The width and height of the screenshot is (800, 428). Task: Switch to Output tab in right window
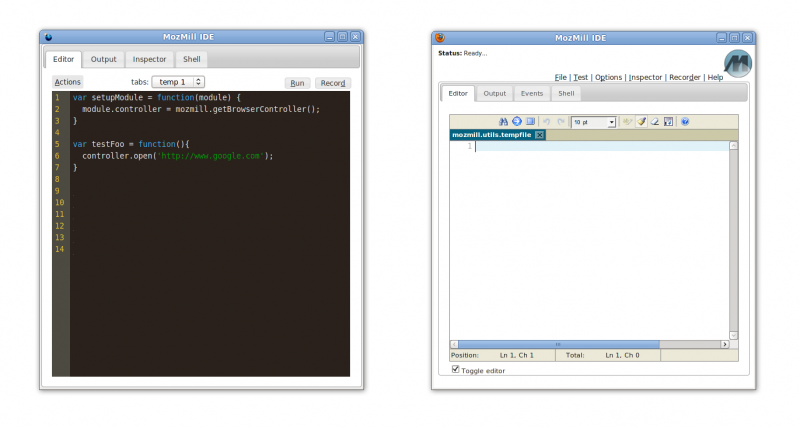click(x=494, y=93)
